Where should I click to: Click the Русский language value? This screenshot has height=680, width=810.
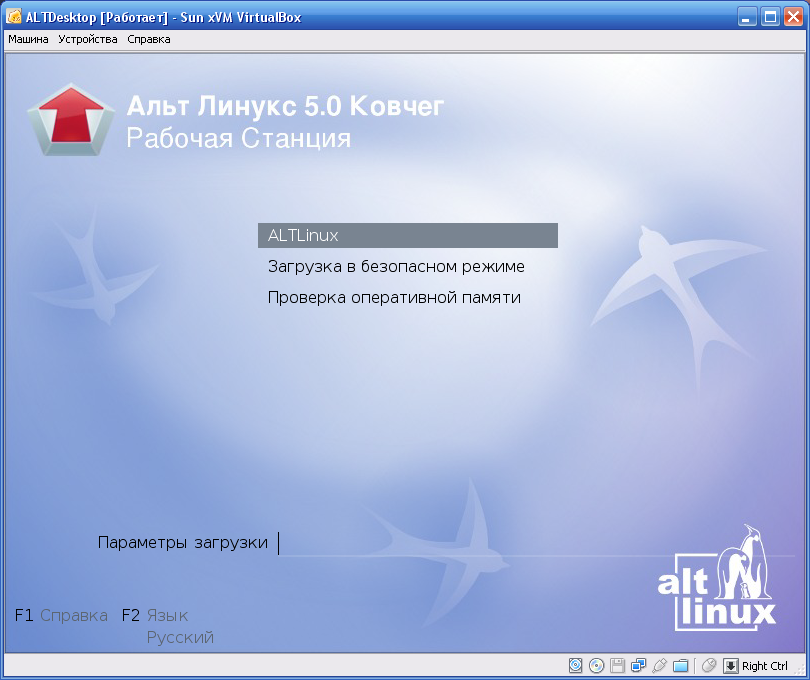[x=180, y=637]
